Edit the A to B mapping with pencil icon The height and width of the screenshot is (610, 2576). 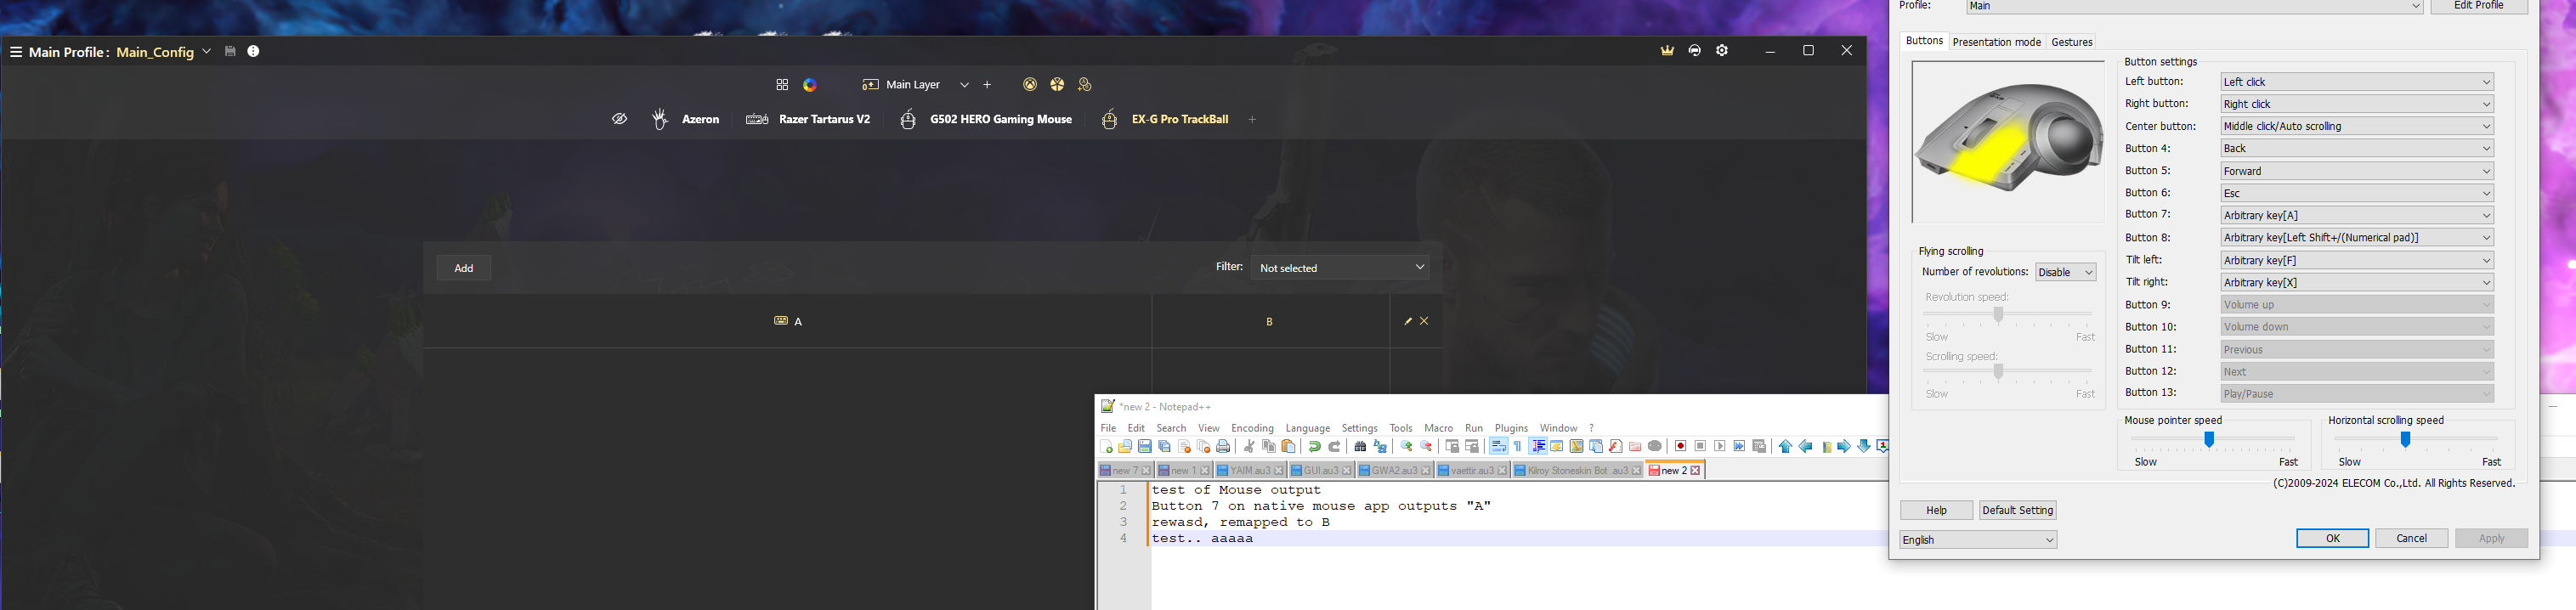click(1408, 321)
